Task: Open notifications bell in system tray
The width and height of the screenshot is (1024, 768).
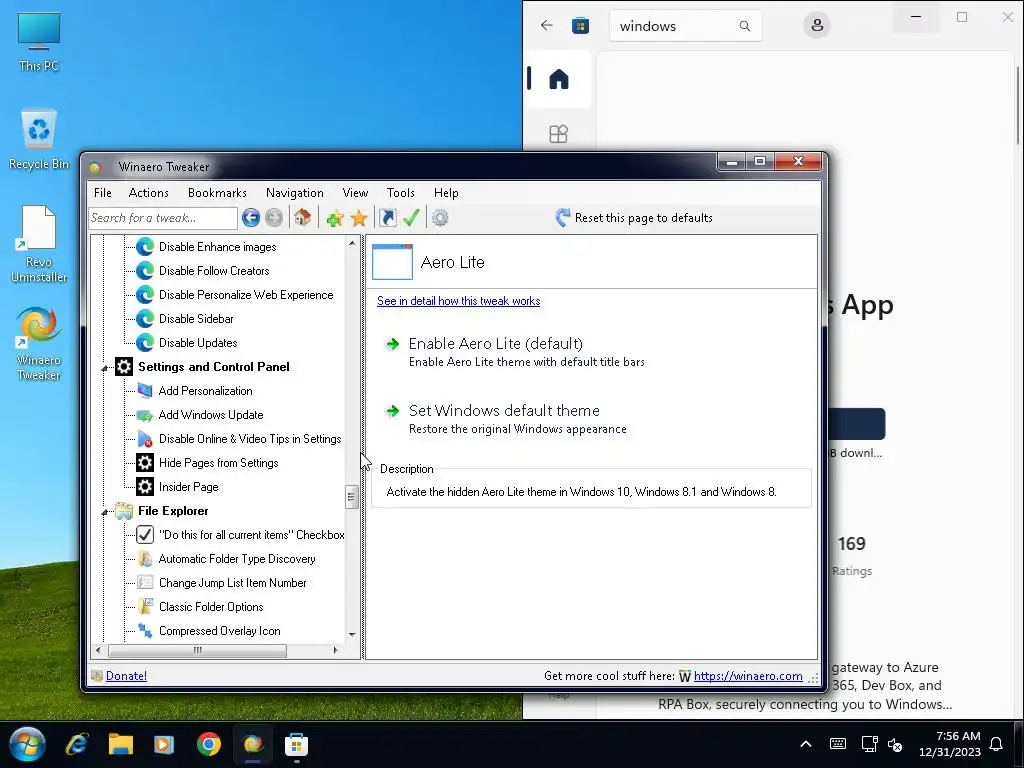Action: pyautogui.click(x=996, y=744)
